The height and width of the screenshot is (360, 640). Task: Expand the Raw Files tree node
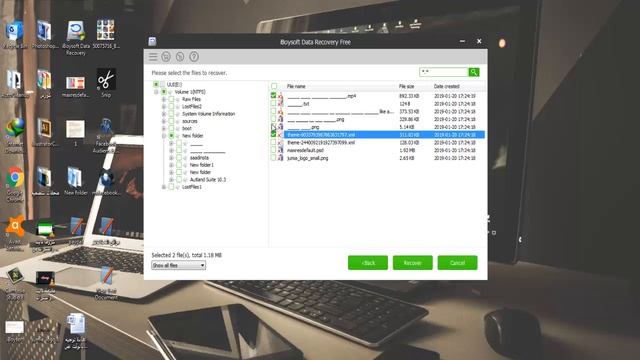164,99
